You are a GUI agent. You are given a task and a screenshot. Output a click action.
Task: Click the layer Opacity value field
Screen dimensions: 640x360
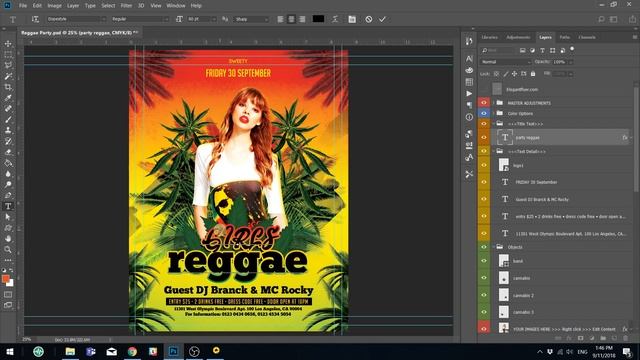(x=560, y=62)
